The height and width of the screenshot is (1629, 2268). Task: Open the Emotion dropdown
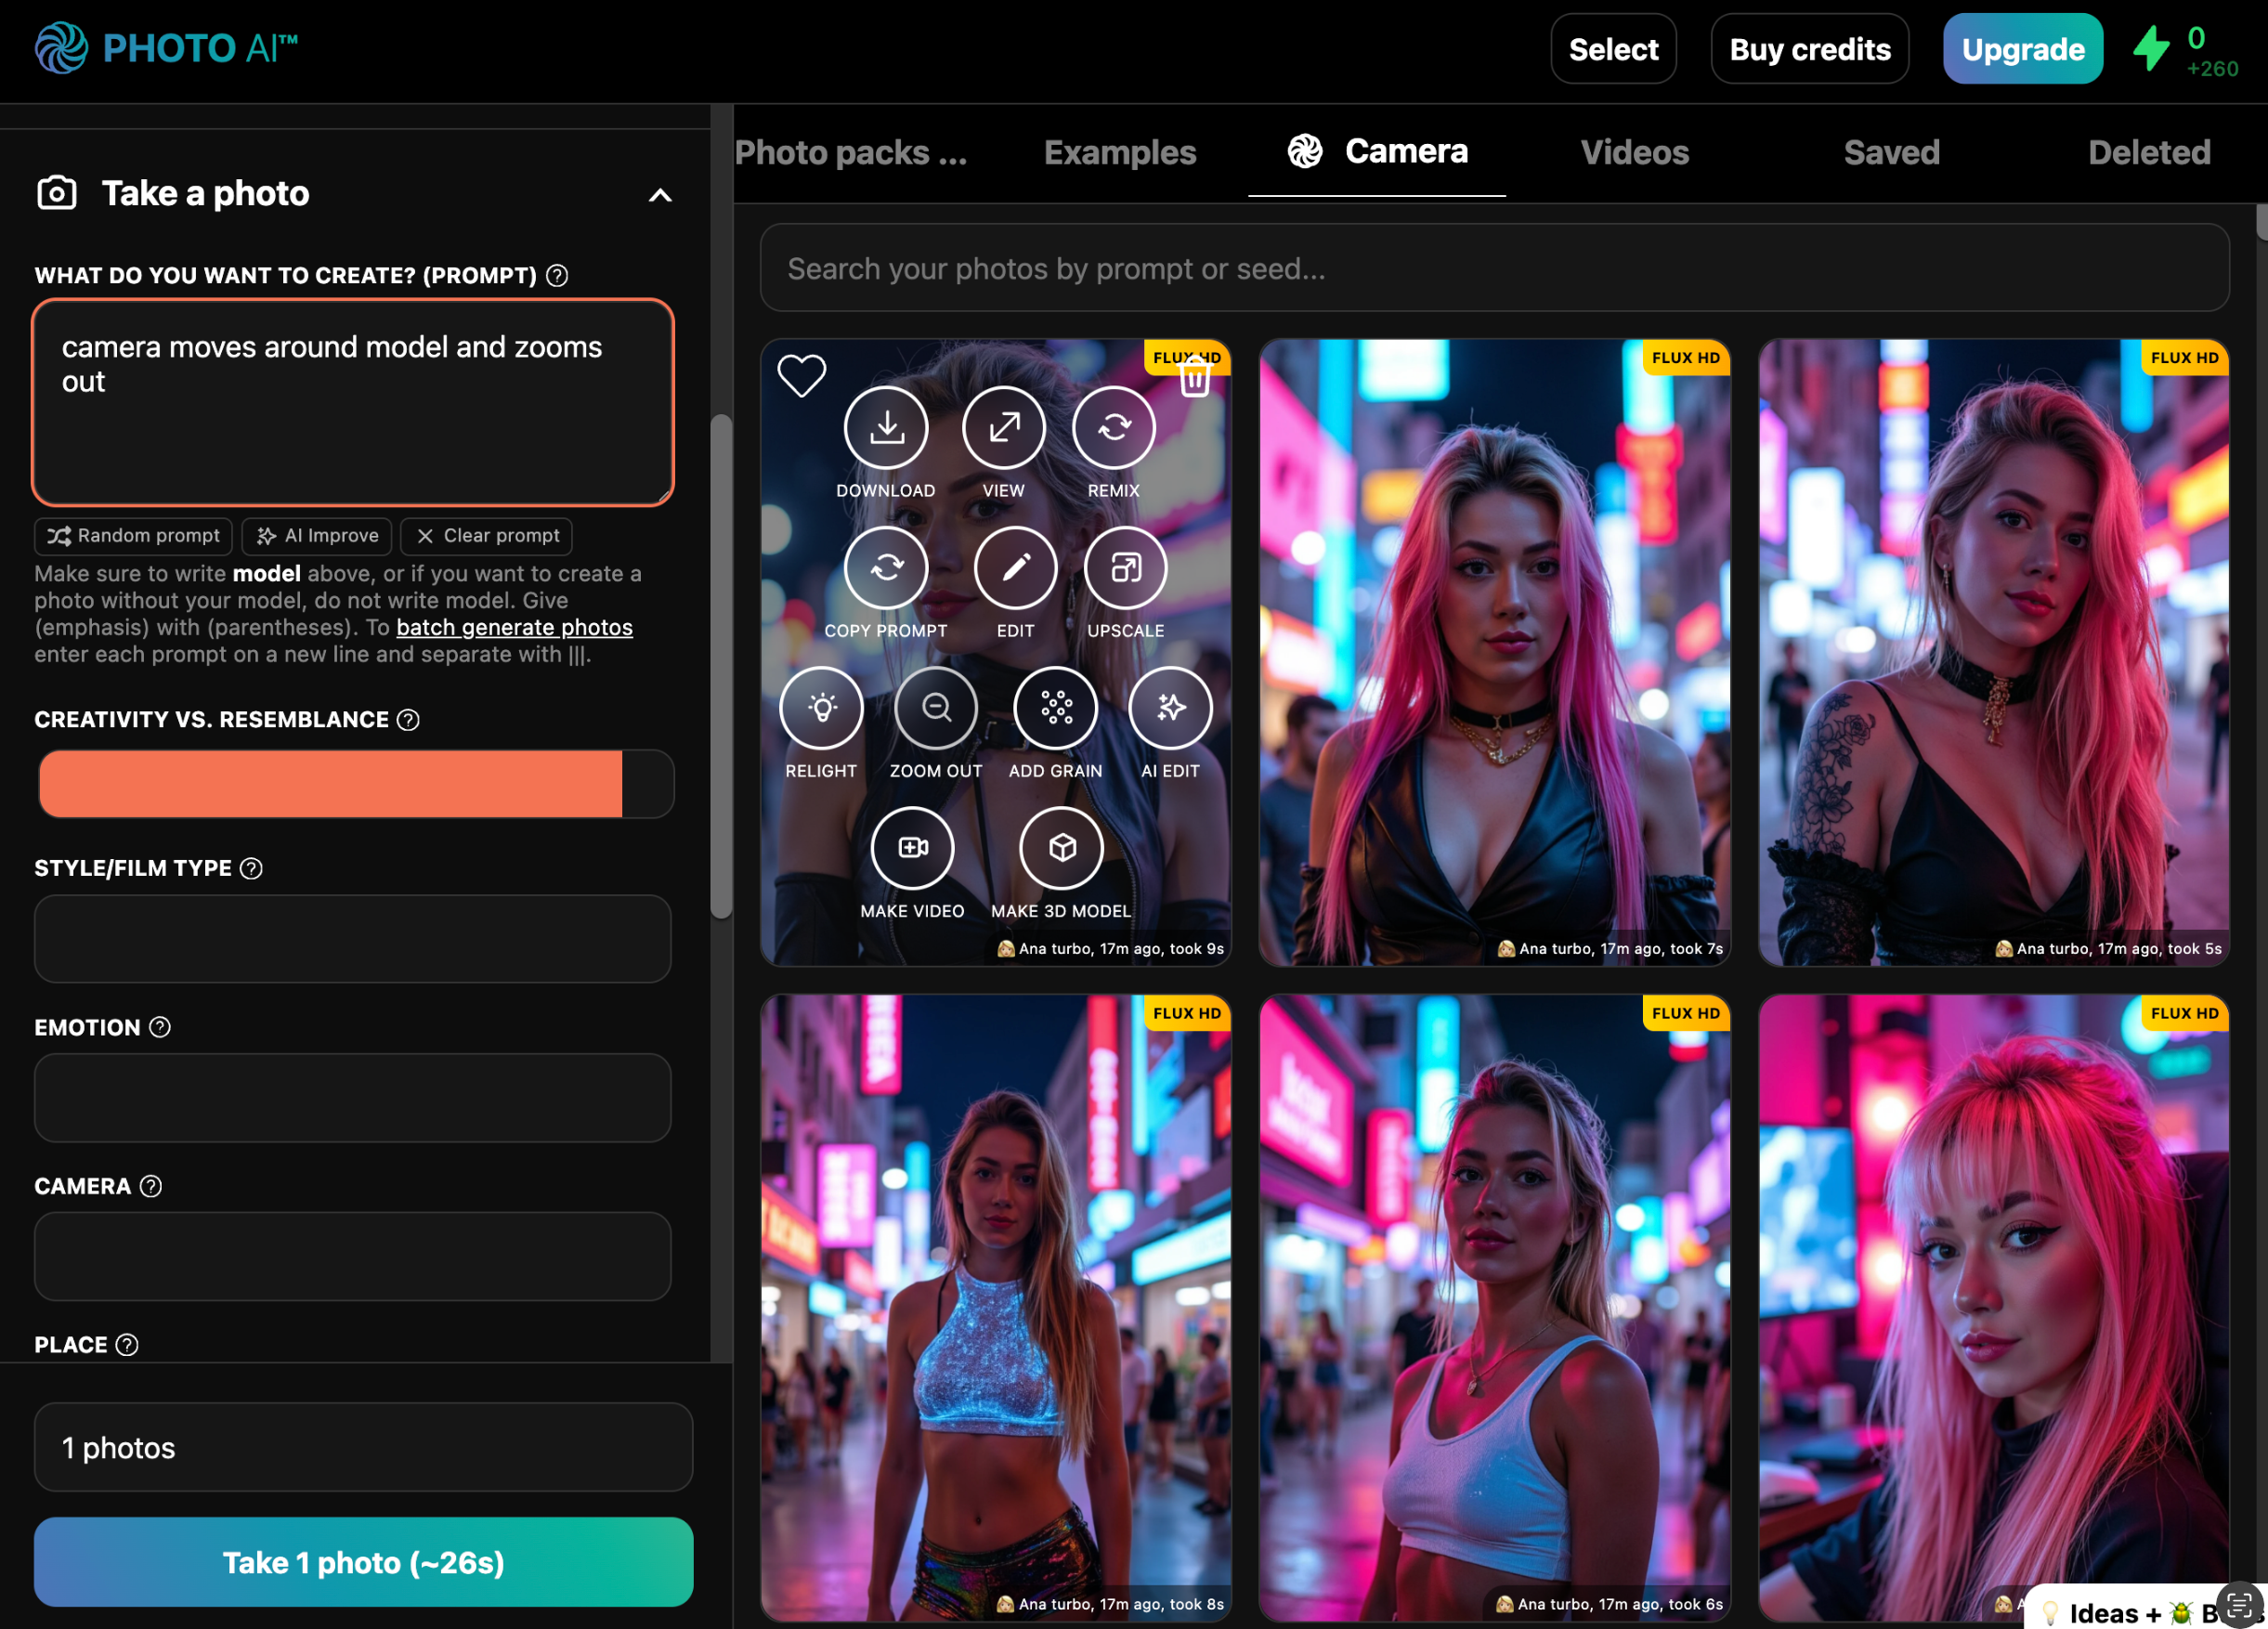click(x=352, y=1097)
